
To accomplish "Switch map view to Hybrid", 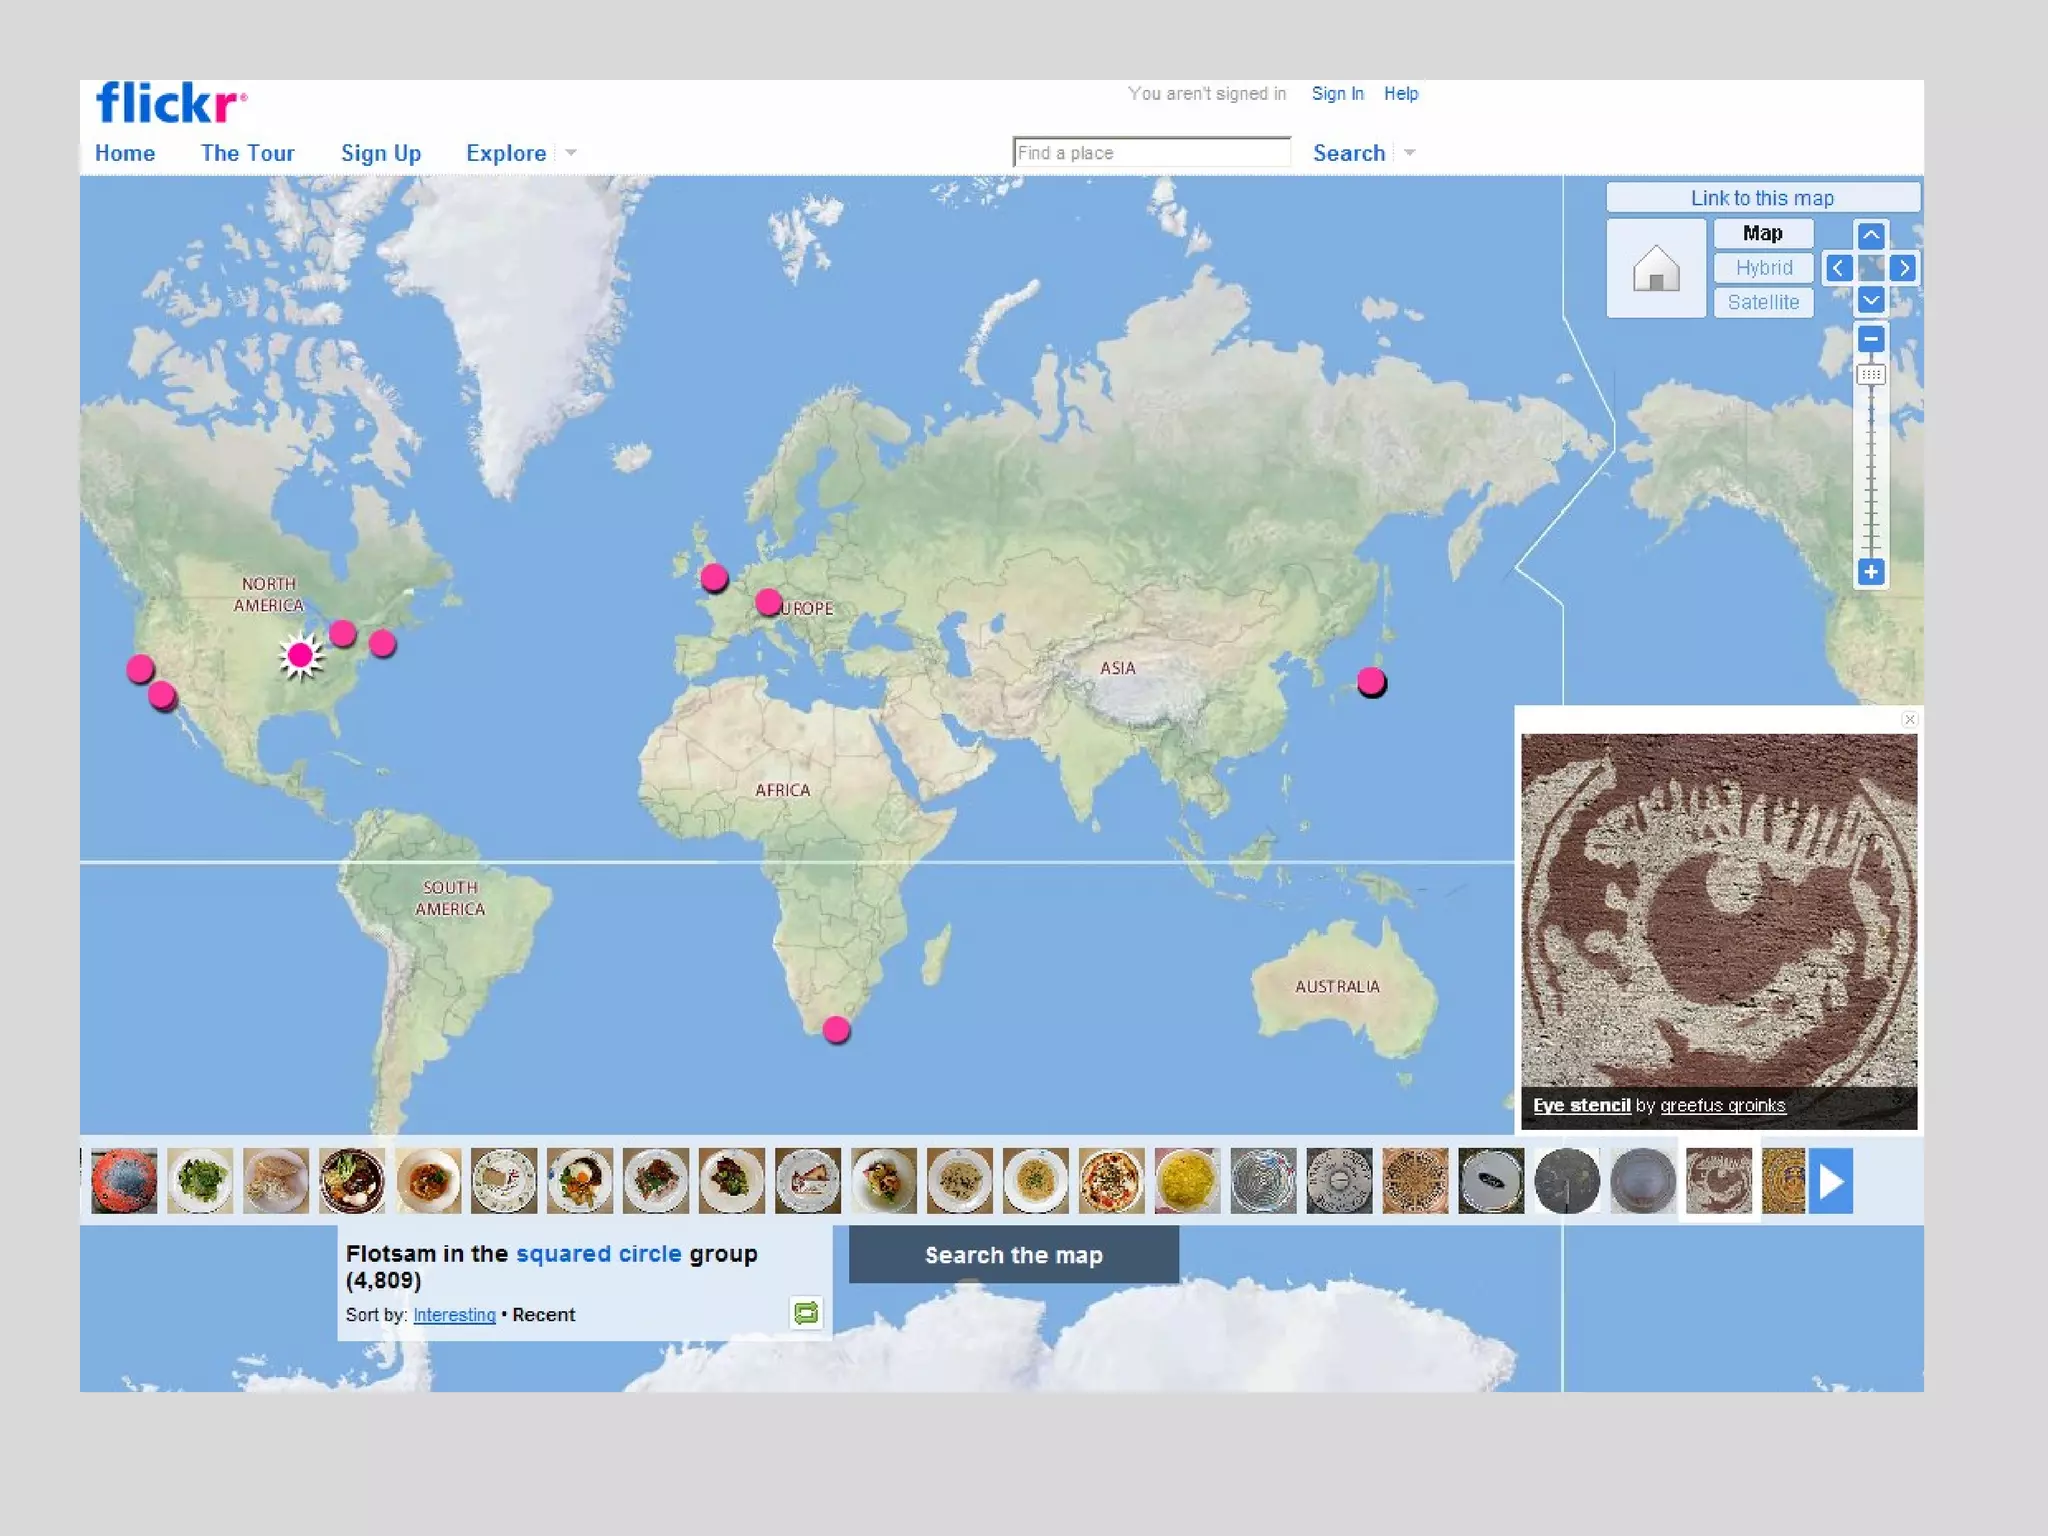I will point(1763,268).
